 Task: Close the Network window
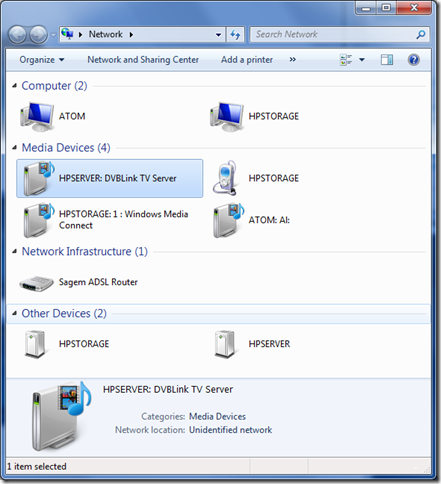414,8
